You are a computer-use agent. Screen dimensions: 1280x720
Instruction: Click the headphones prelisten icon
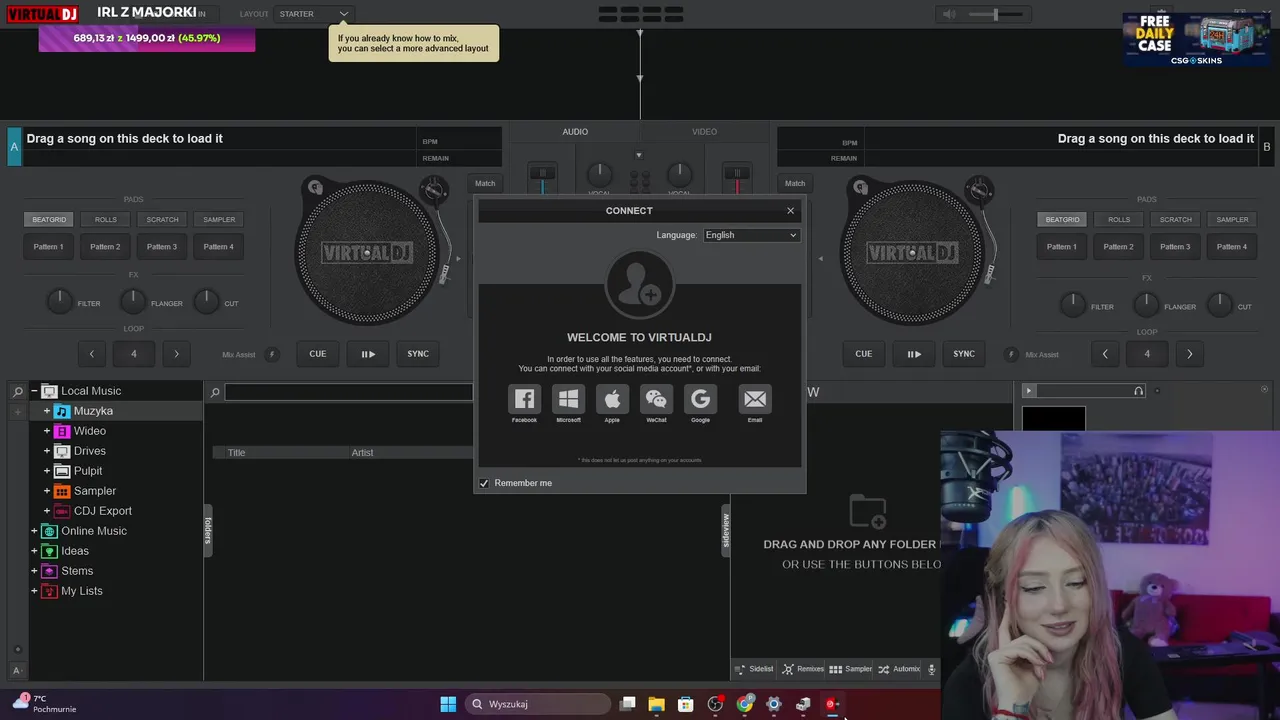pos(1138,391)
